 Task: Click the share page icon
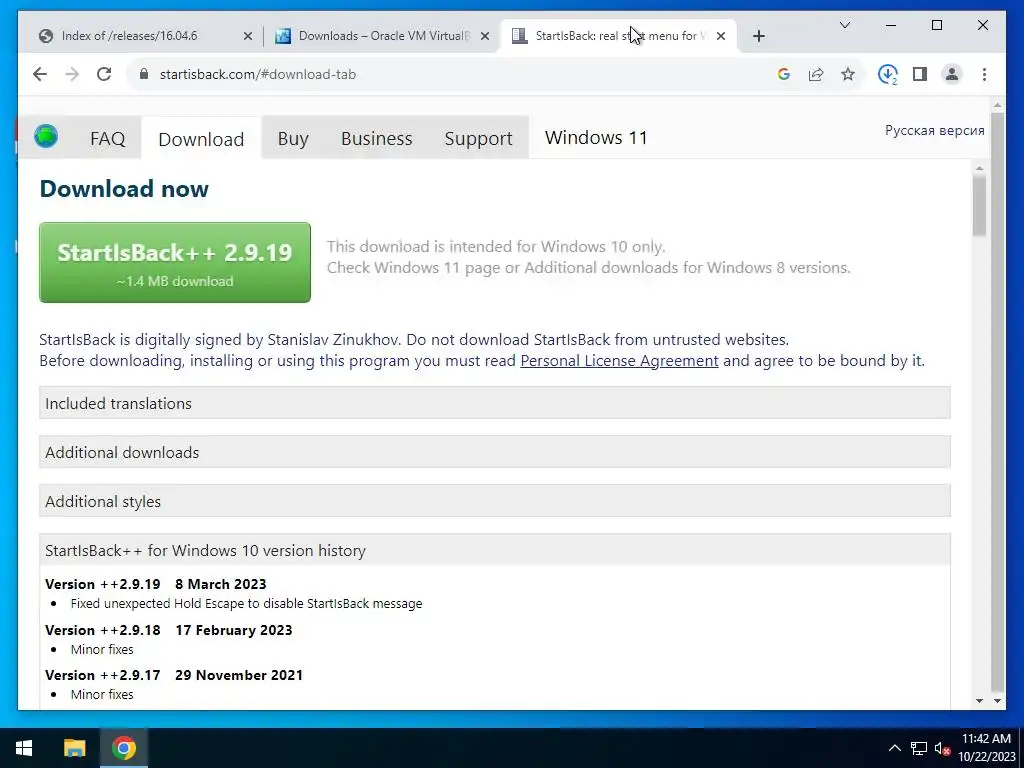816,74
